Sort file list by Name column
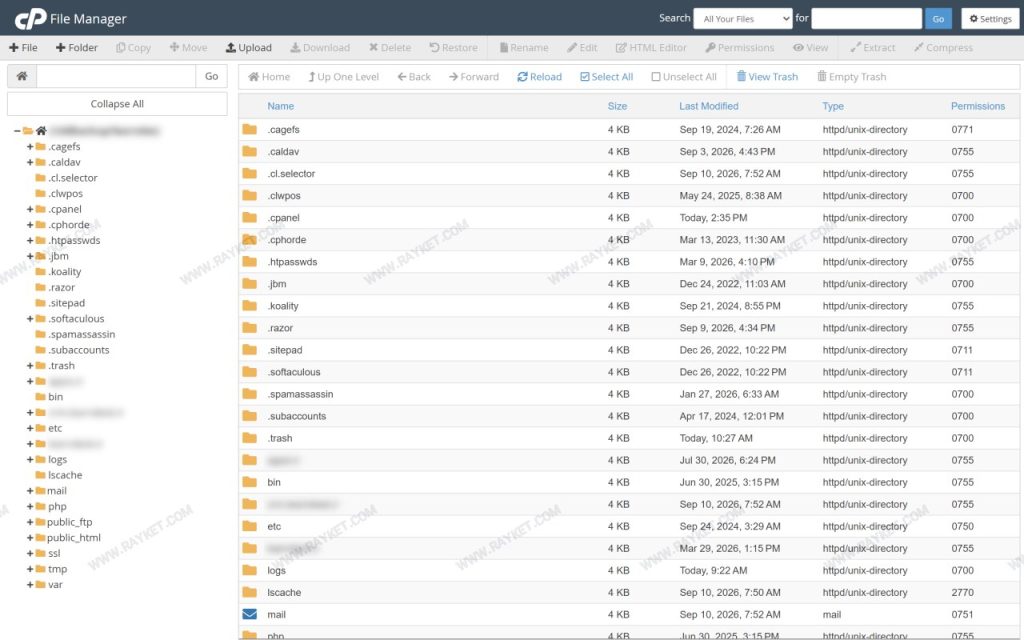 pos(280,106)
